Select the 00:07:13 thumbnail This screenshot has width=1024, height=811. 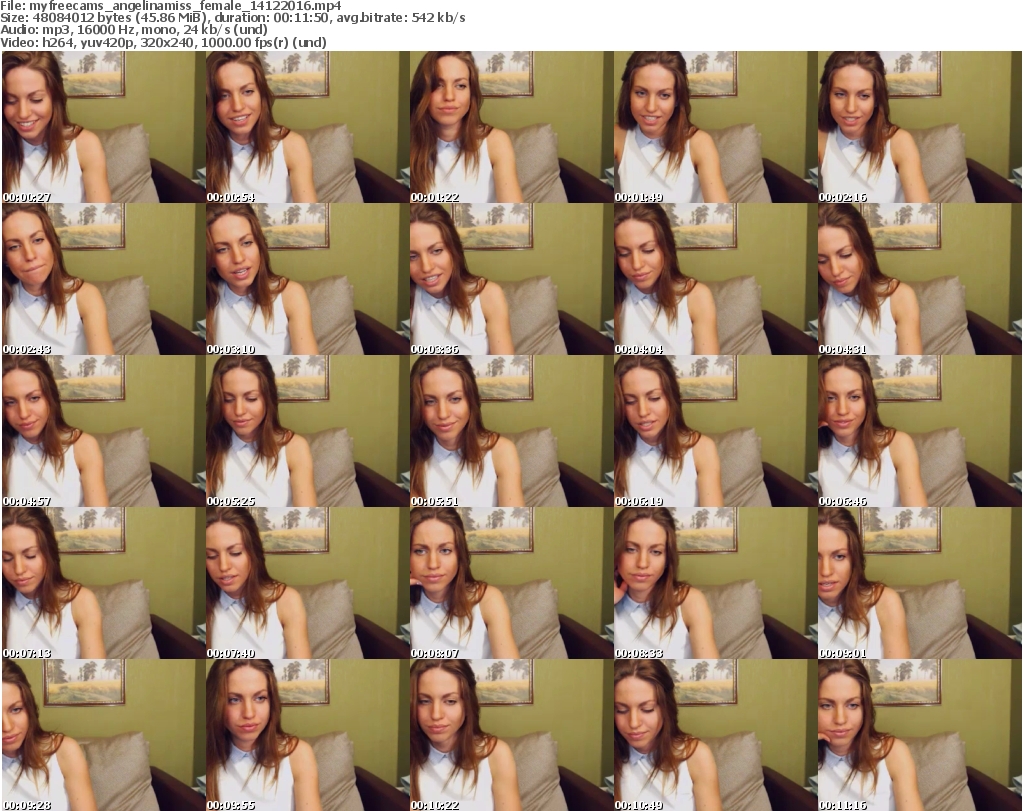103,582
